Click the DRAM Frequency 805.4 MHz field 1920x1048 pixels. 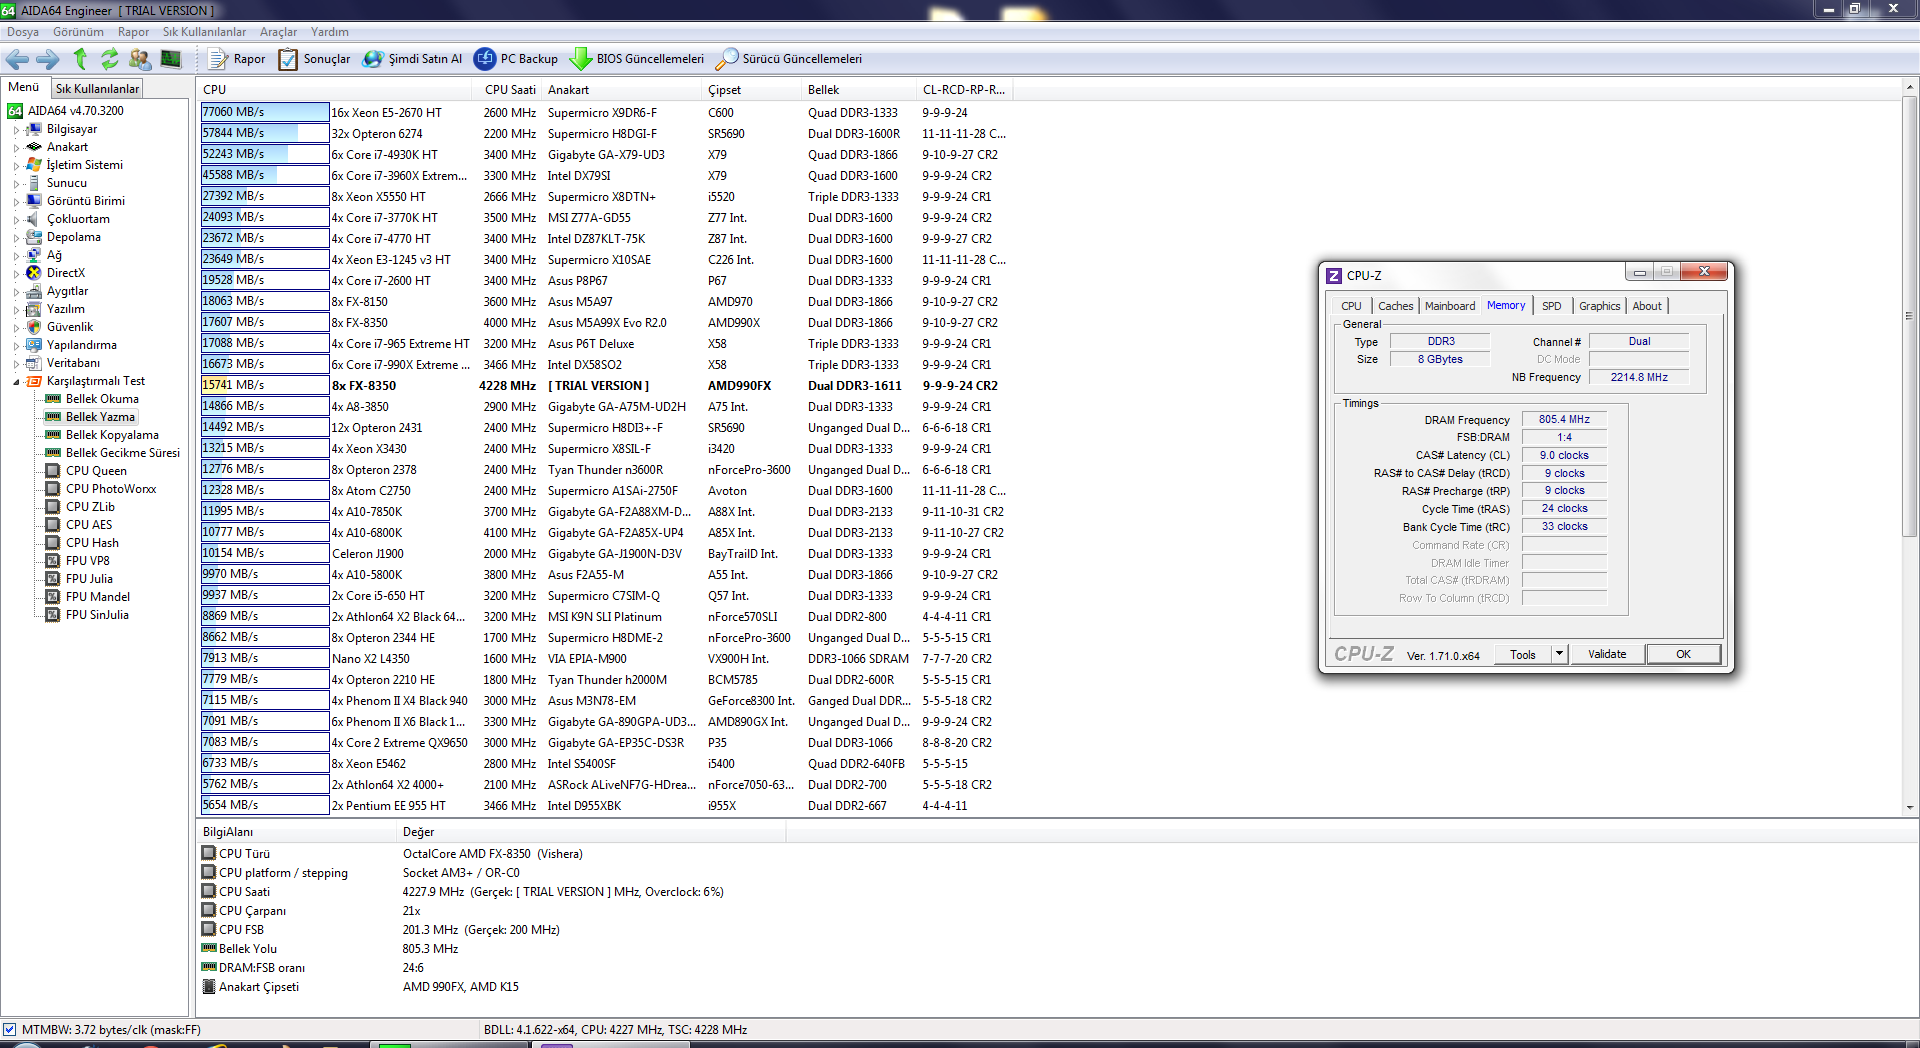(1564, 419)
